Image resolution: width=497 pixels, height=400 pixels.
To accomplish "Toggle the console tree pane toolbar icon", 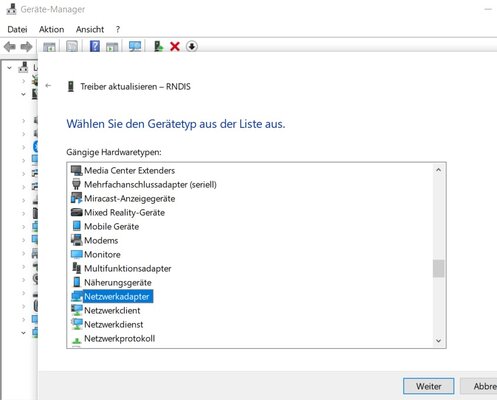I will pos(49,47).
